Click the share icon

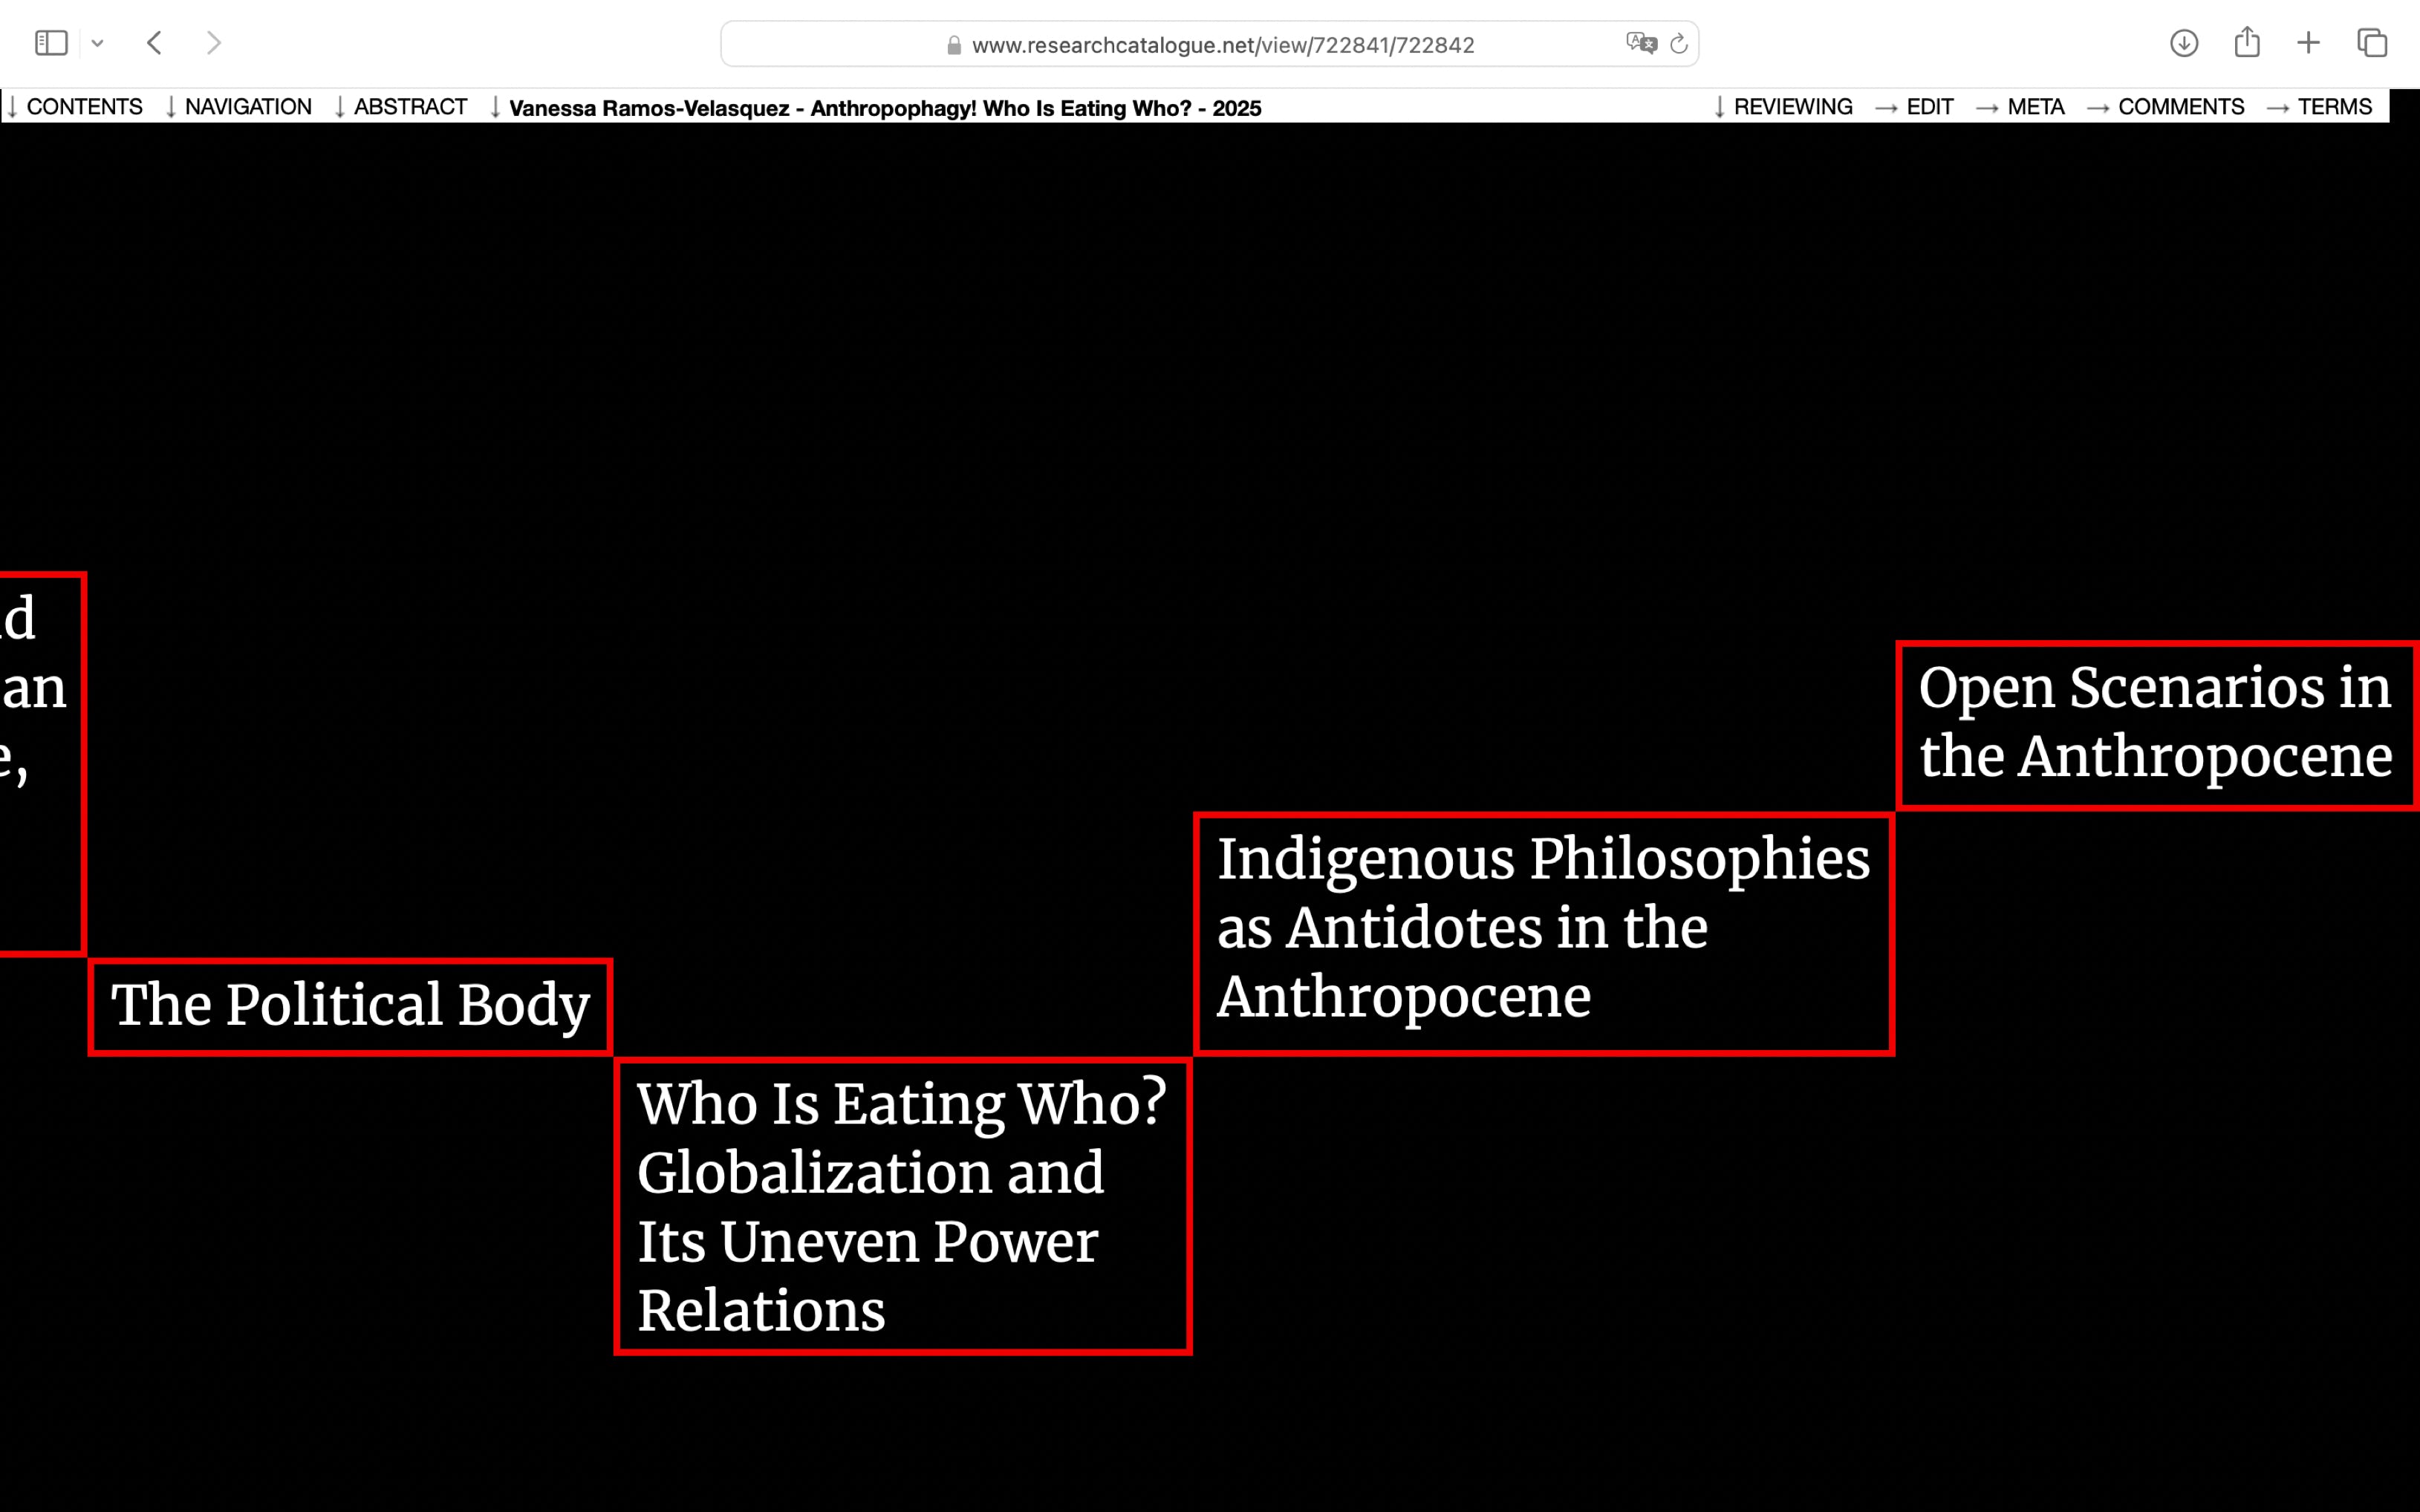click(2247, 42)
